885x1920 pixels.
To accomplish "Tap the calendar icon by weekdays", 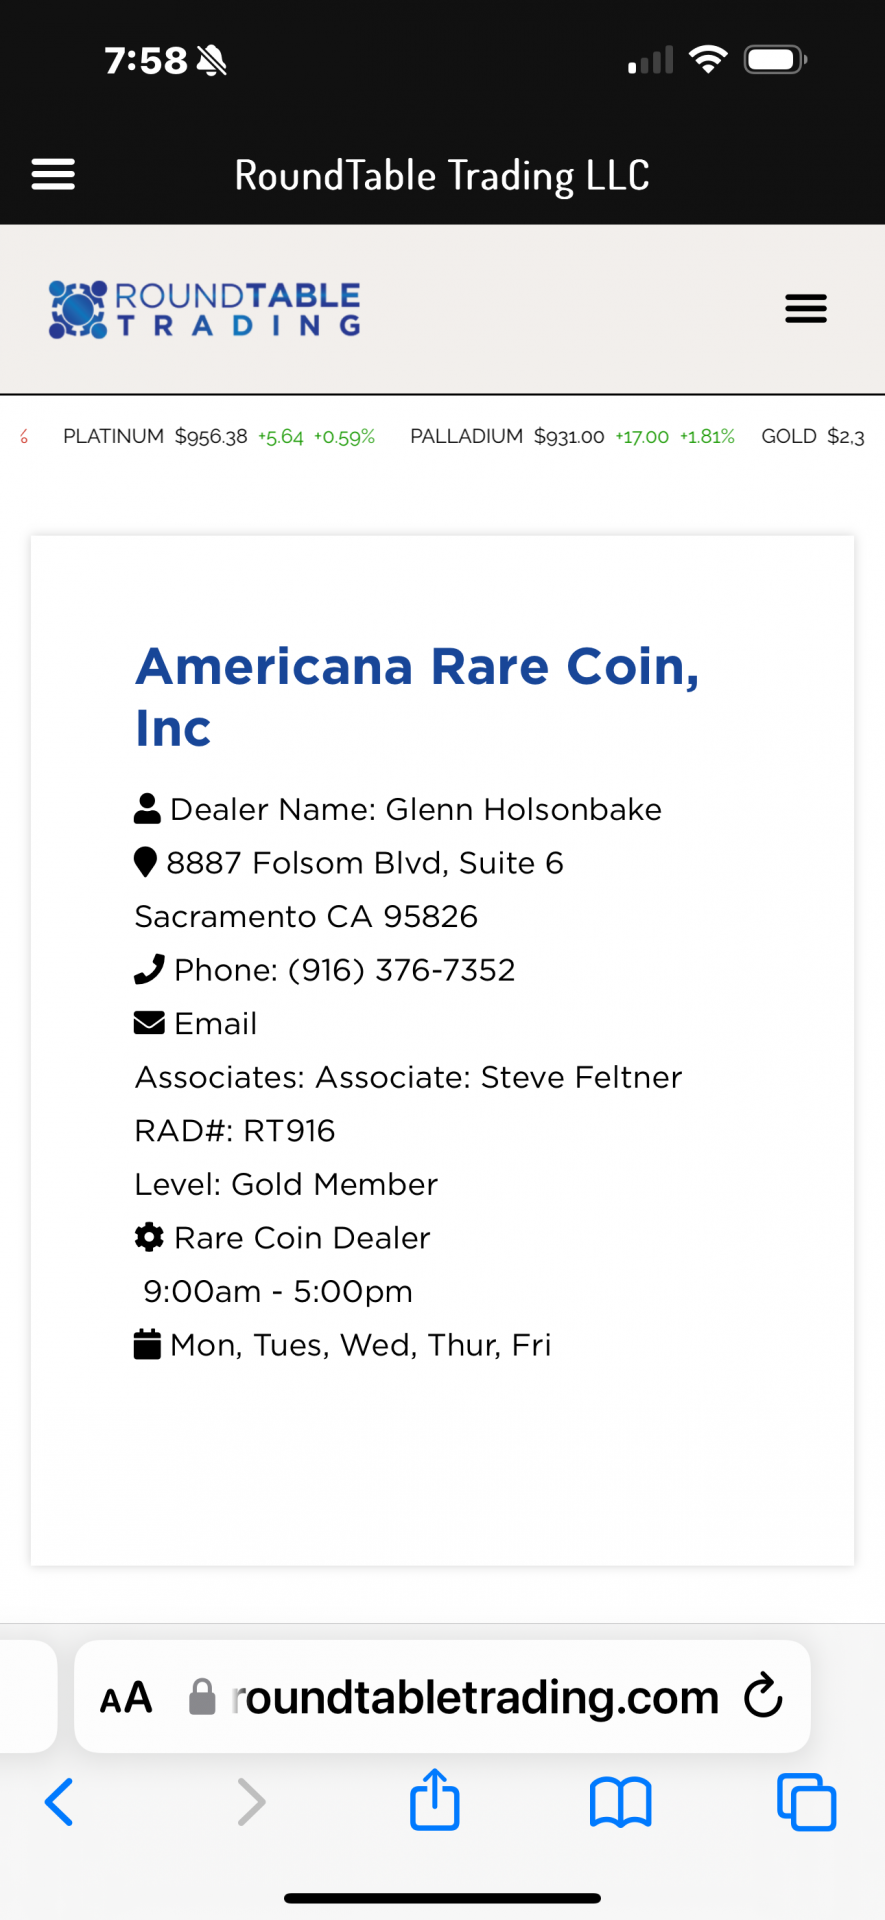I will [x=147, y=1344].
